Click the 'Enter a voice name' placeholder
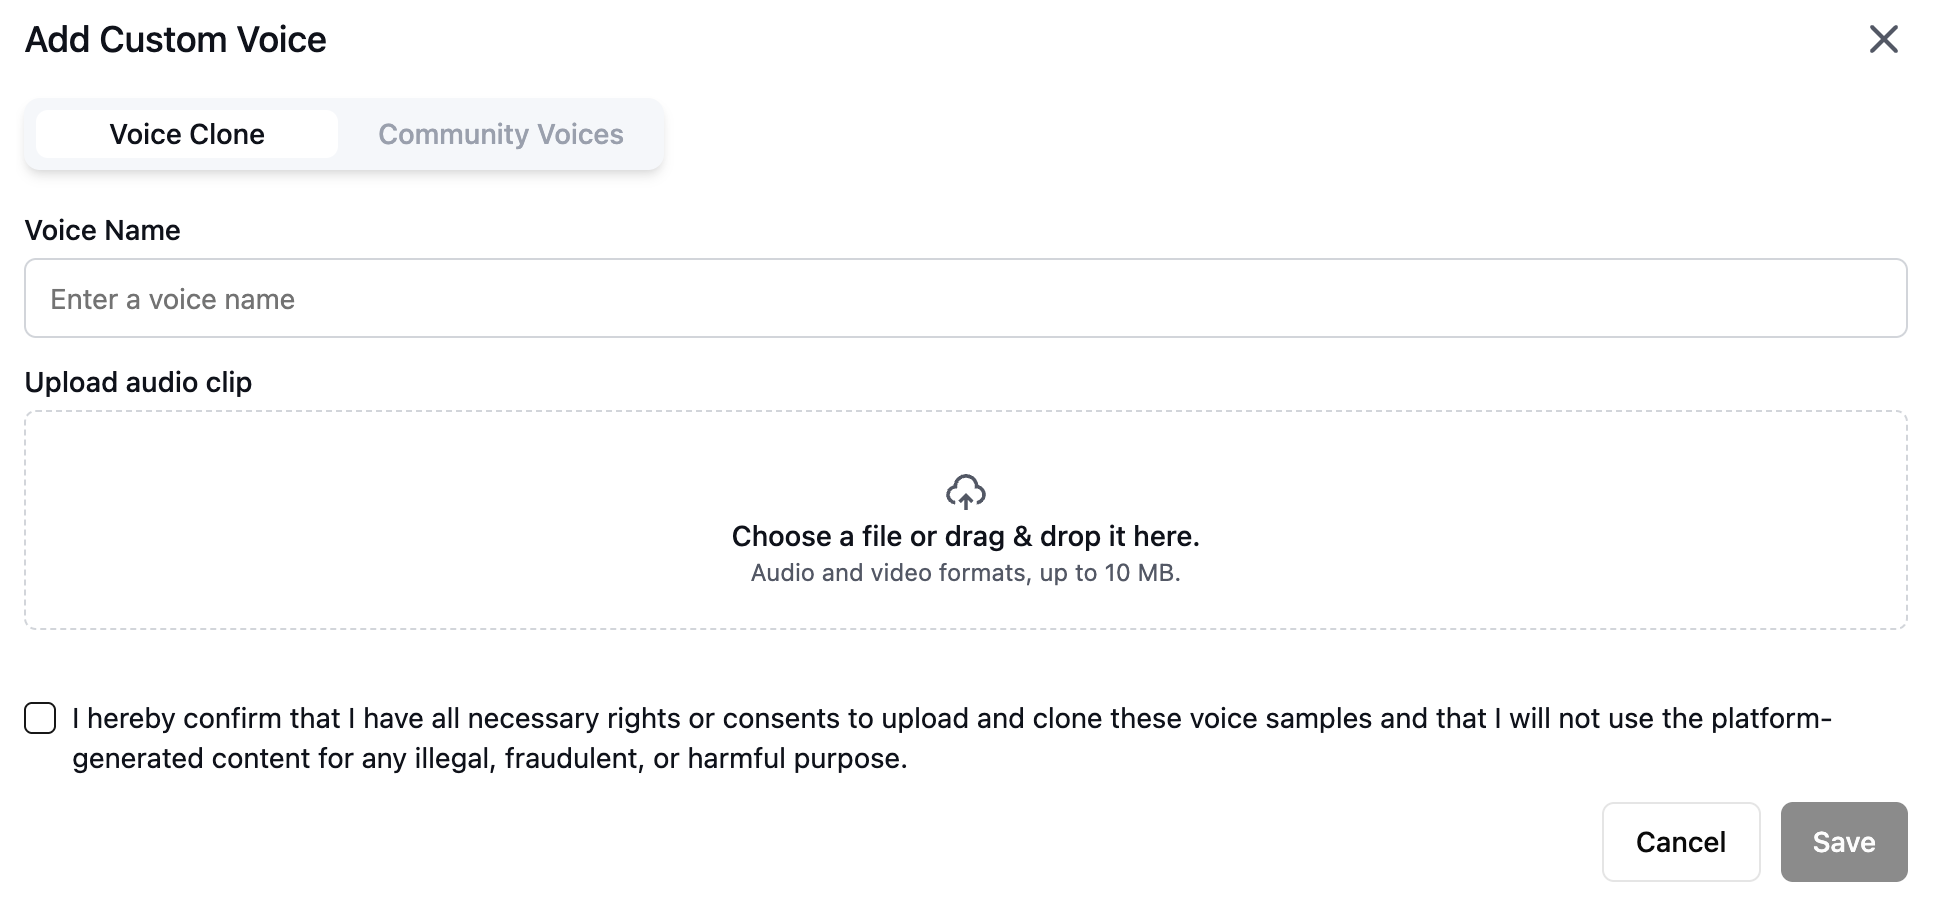 click(x=173, y=299)
